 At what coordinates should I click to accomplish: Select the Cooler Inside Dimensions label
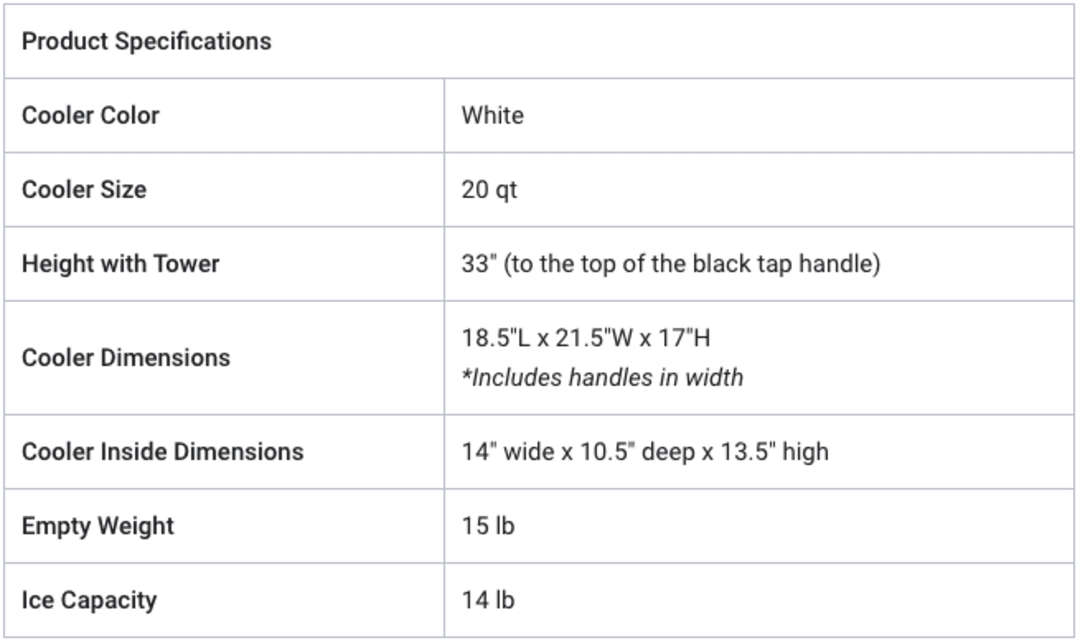pyautogui.click(x=163, y=452)
